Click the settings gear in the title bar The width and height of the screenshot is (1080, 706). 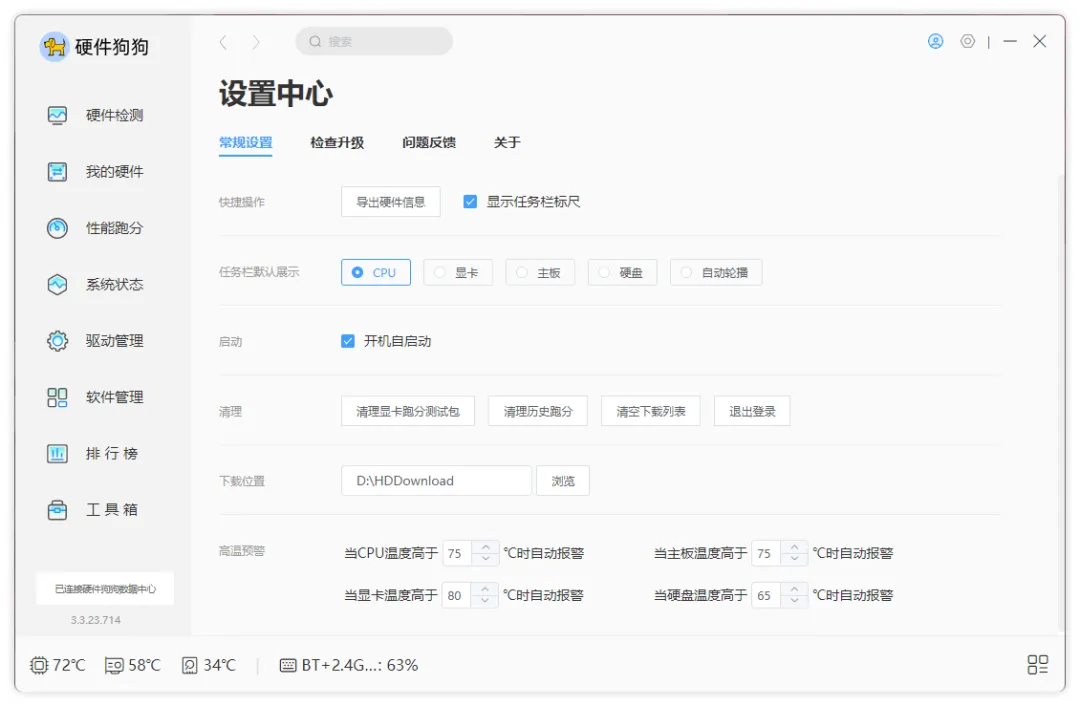tap(967, 41)
